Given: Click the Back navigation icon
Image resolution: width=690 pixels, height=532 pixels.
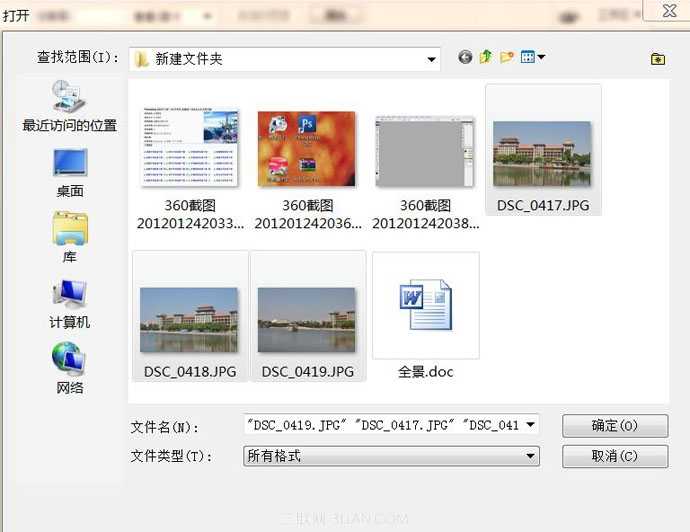Looking at the screenshot, I should pyautogui.click(x=465, y=57).
